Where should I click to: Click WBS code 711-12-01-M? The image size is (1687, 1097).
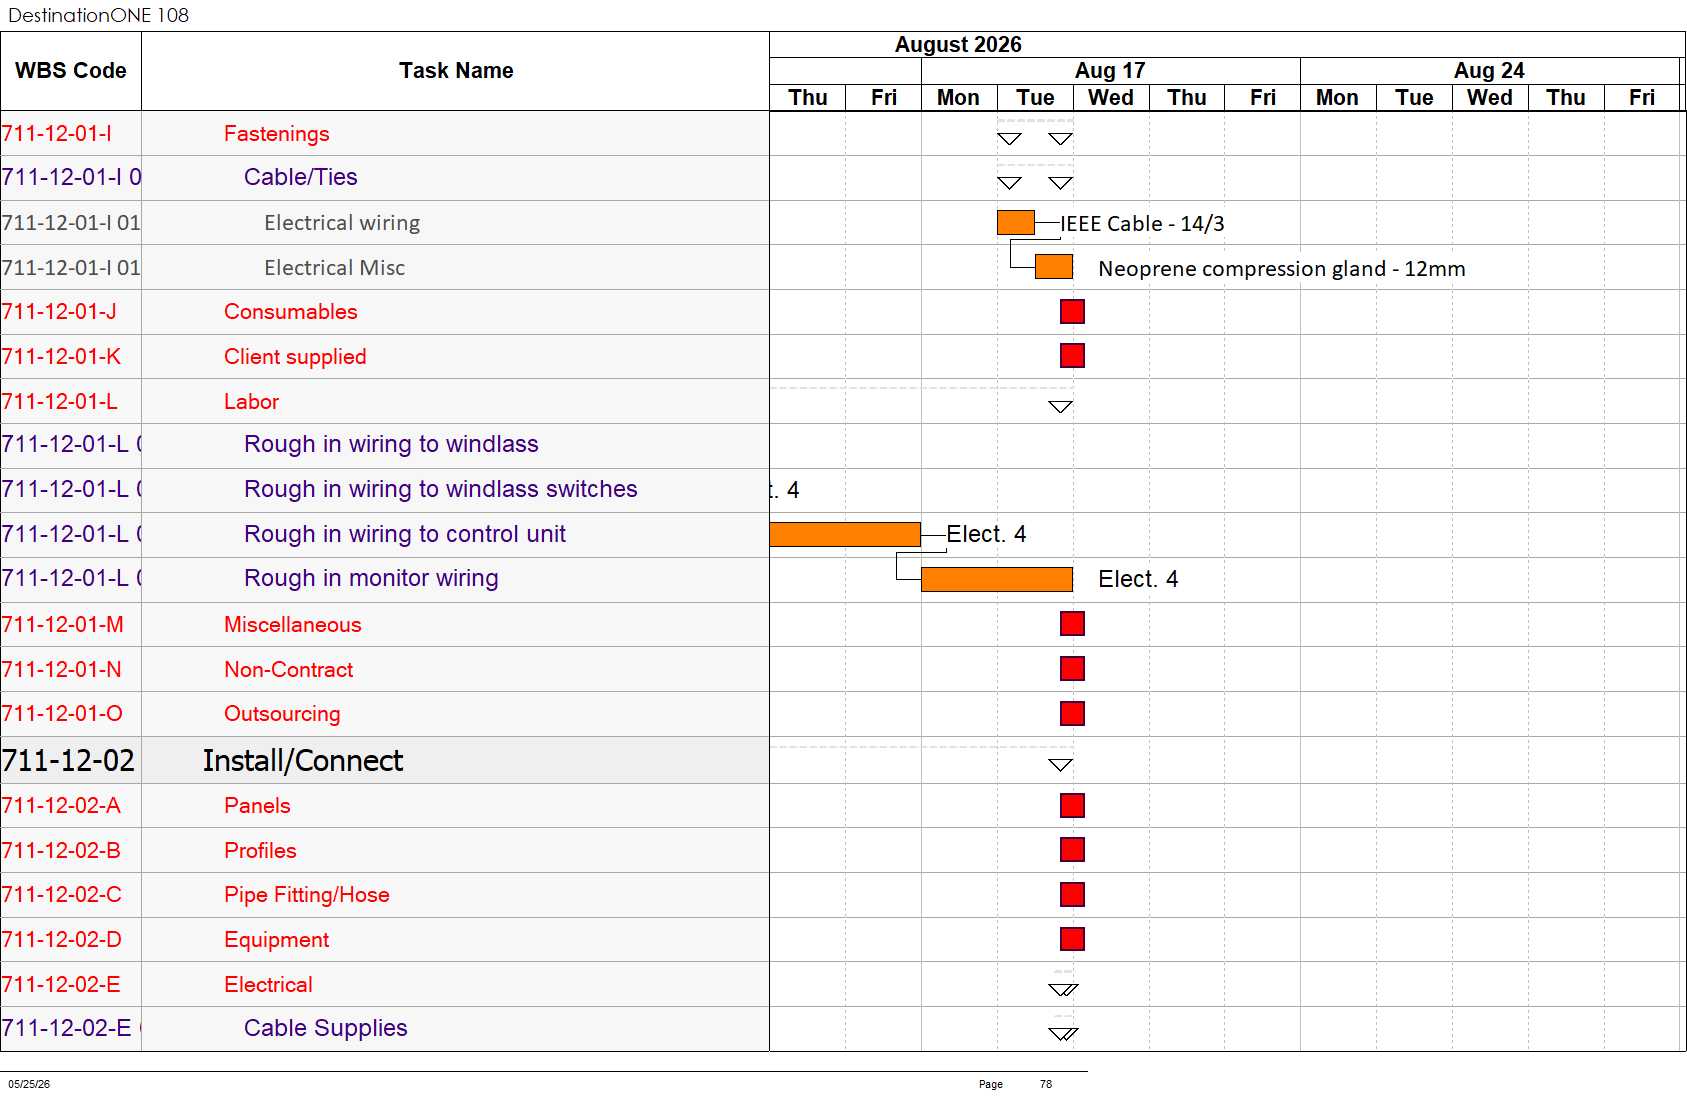pyautogui.click(x=63, y=625)
